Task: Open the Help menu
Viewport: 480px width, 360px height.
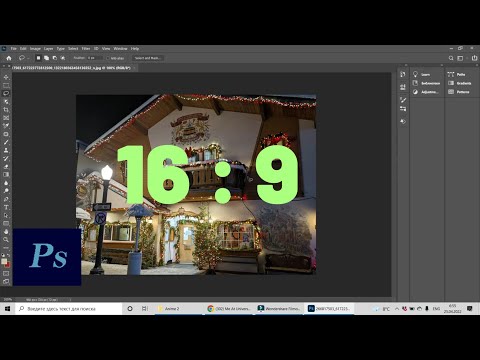Action: pyautogui.click(x=135, y=49)
